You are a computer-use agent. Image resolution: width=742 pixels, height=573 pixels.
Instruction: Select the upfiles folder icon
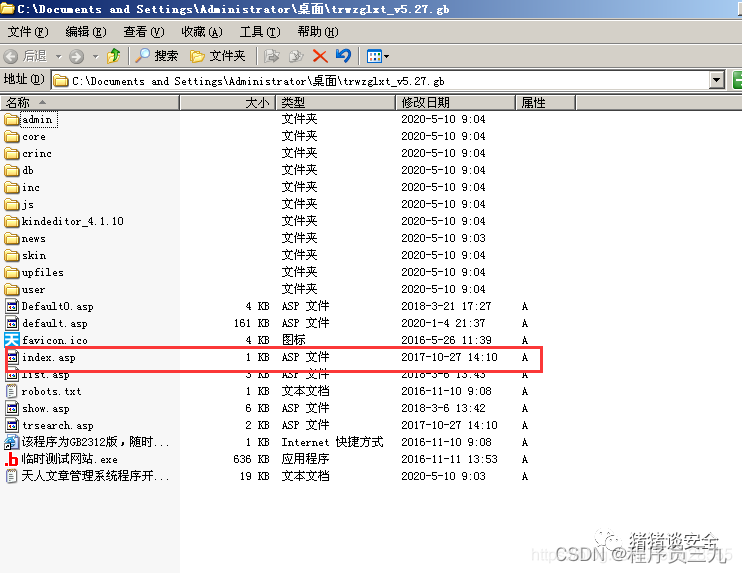12,273
